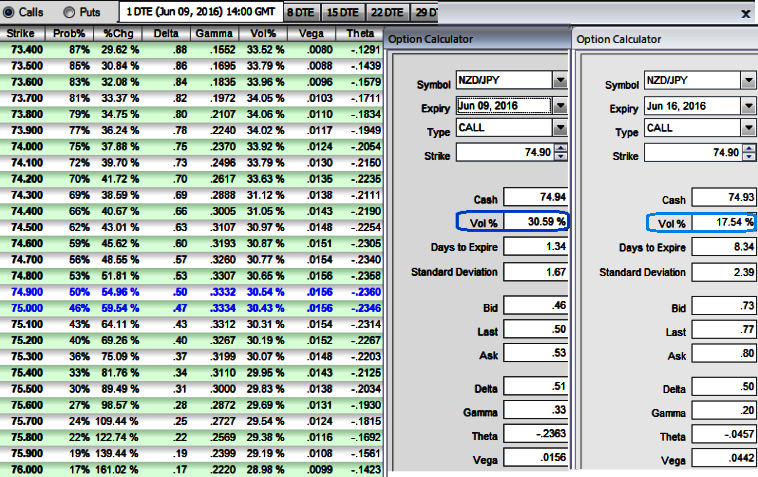Screen dimensions: 758x477
Task: Increase strike with up arrow, Jun 09 calculator
Action: pos(560,149)
